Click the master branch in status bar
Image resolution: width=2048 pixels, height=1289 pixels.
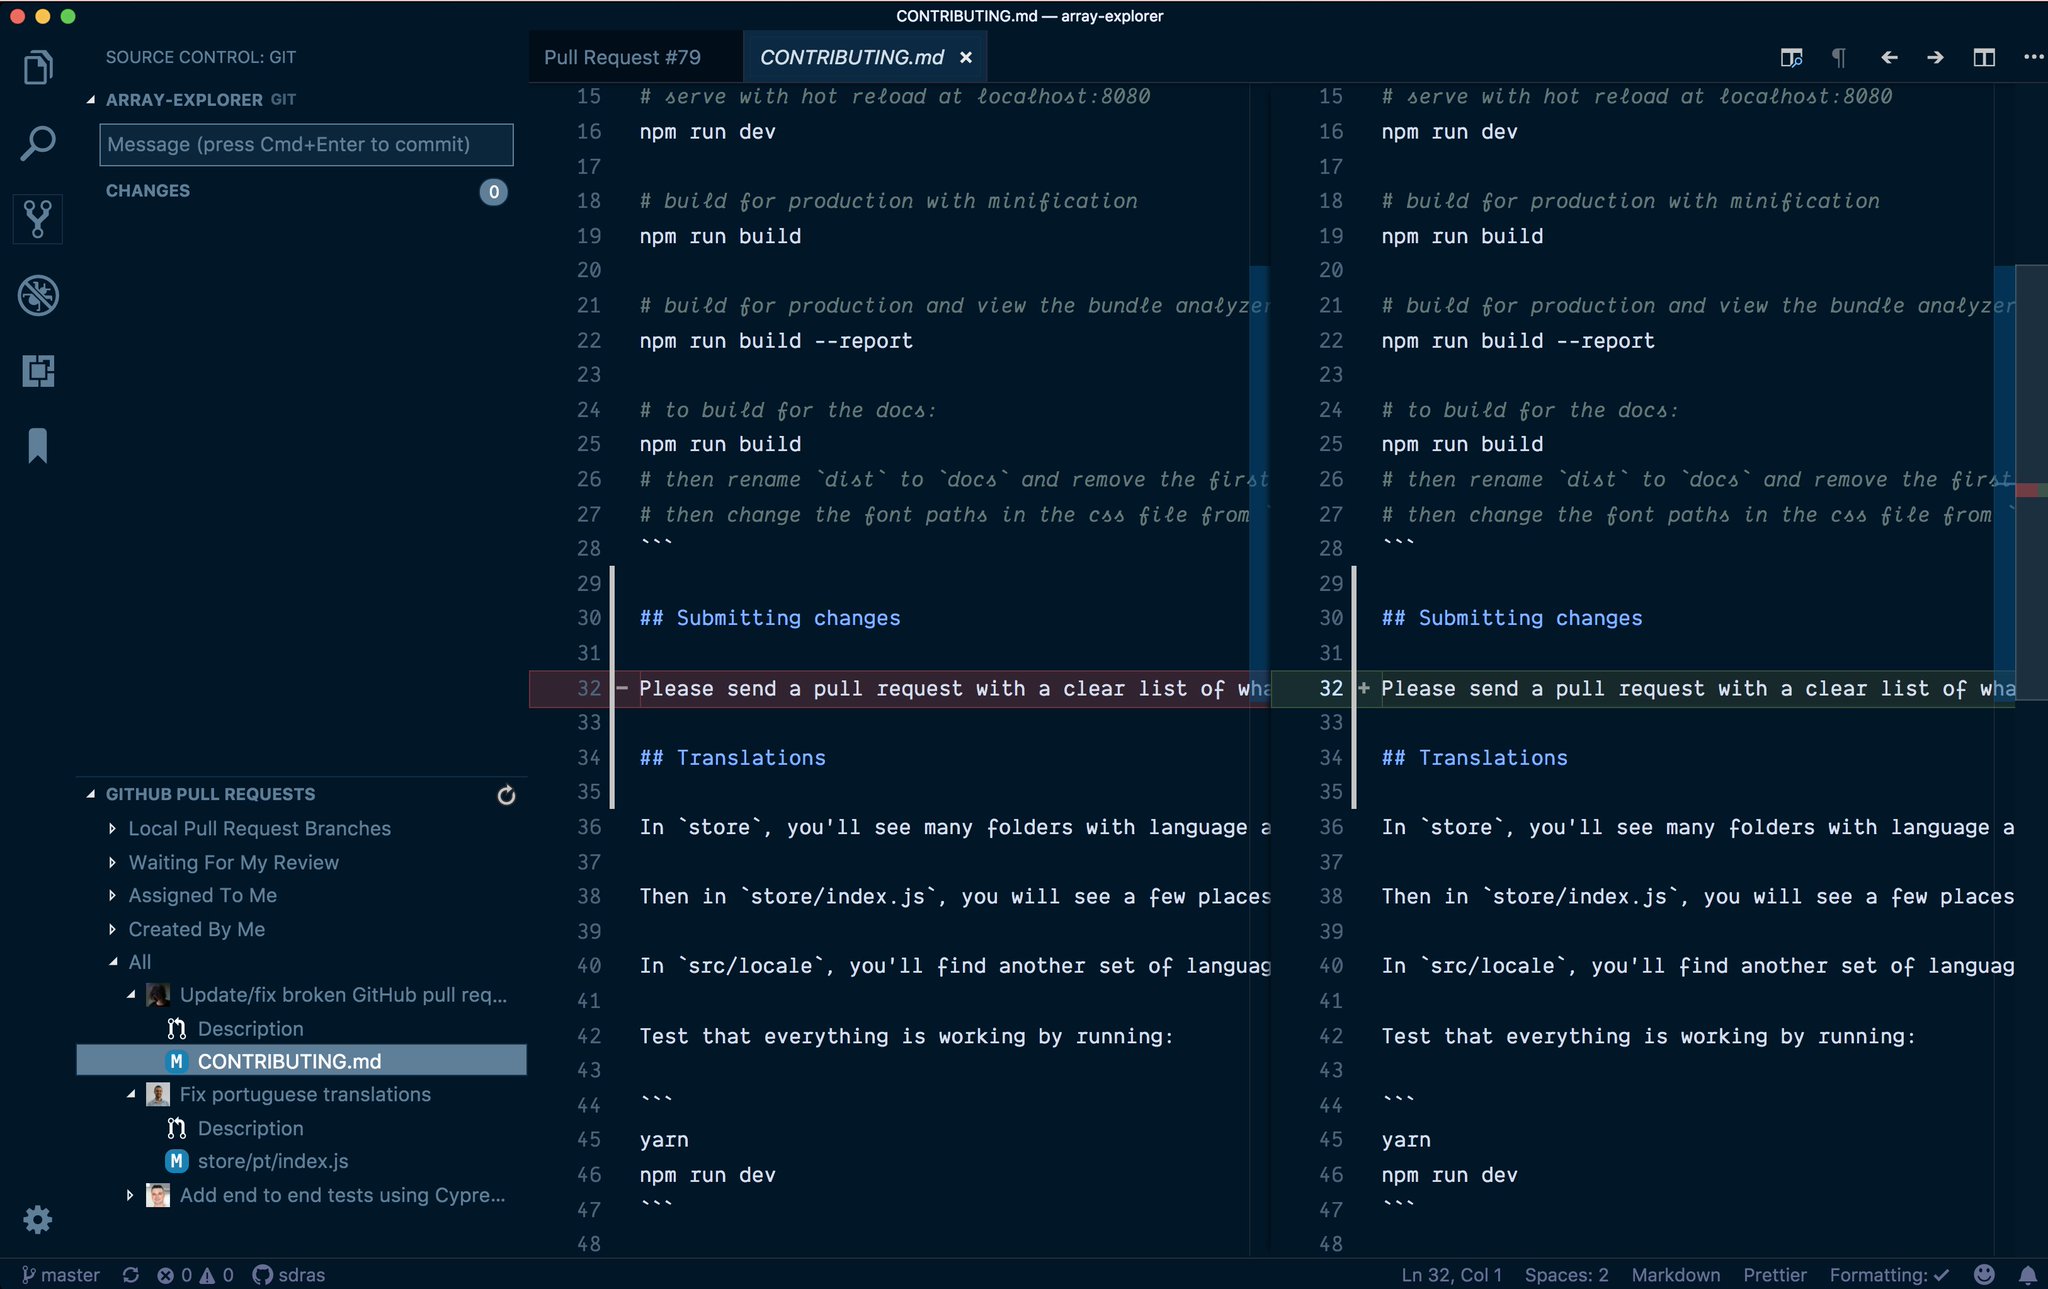[x=61, y=1275]
